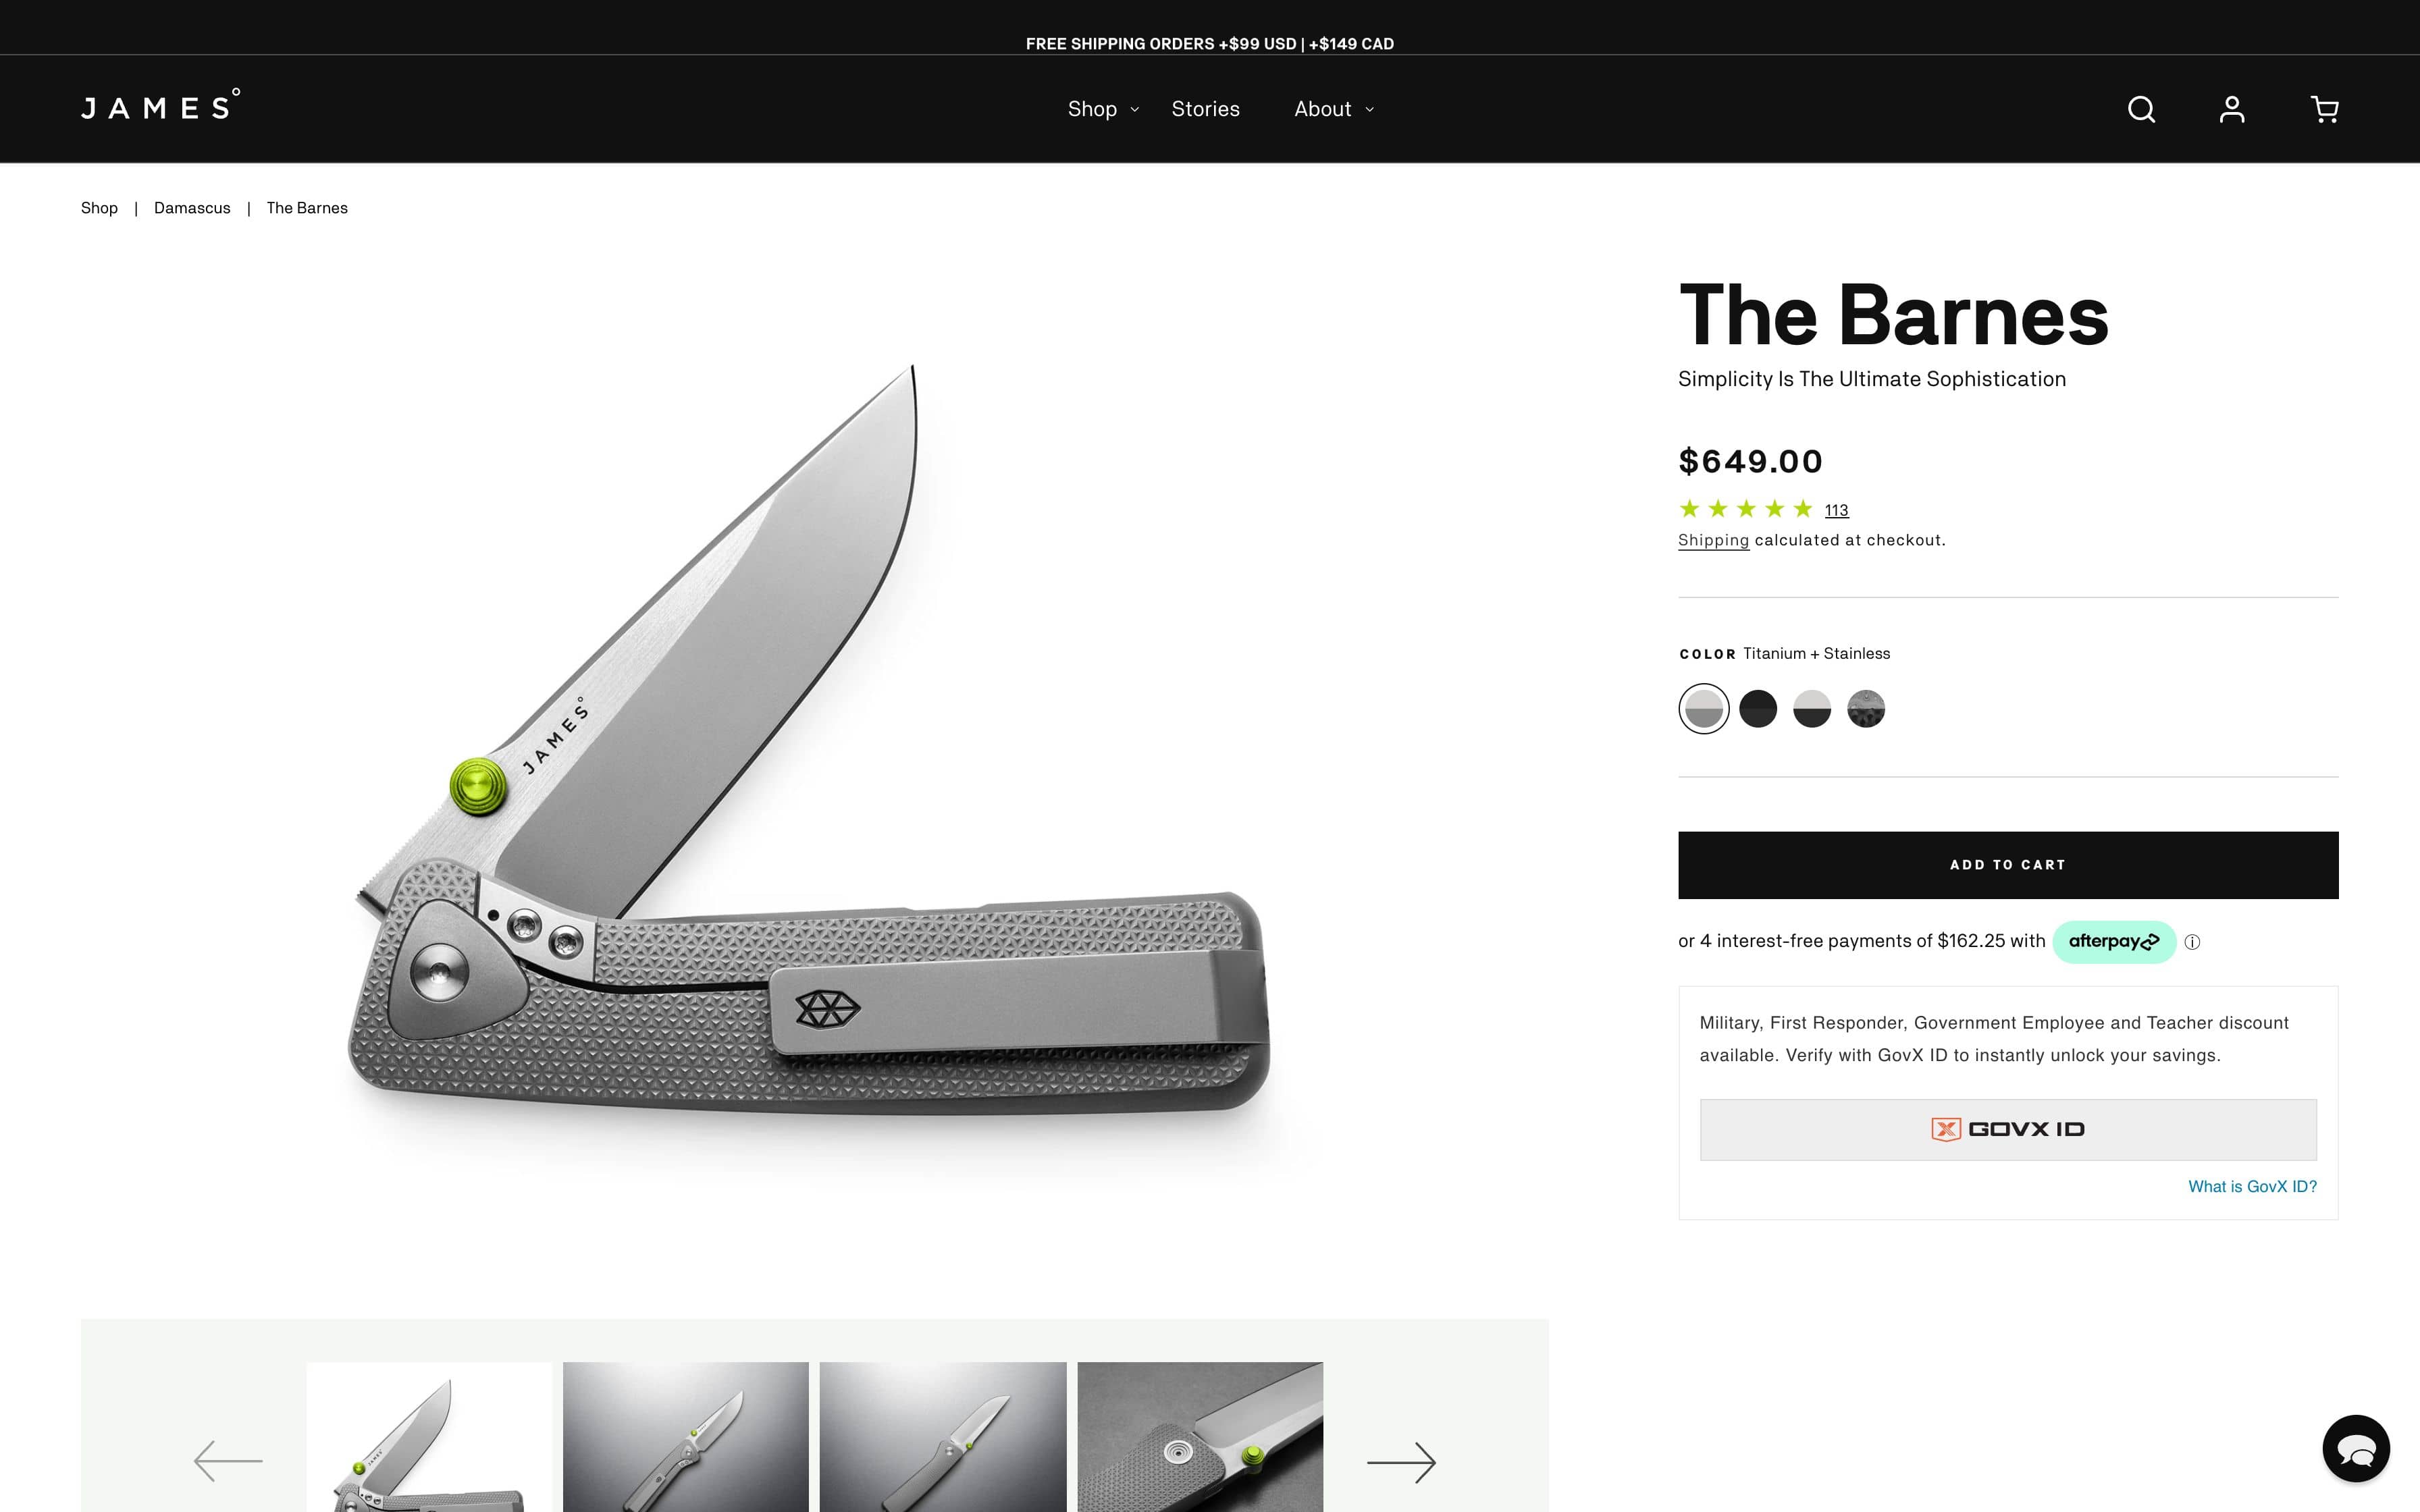Verify with GovX ID button
The image size is (2420, 1512).
(2007, 1129)
